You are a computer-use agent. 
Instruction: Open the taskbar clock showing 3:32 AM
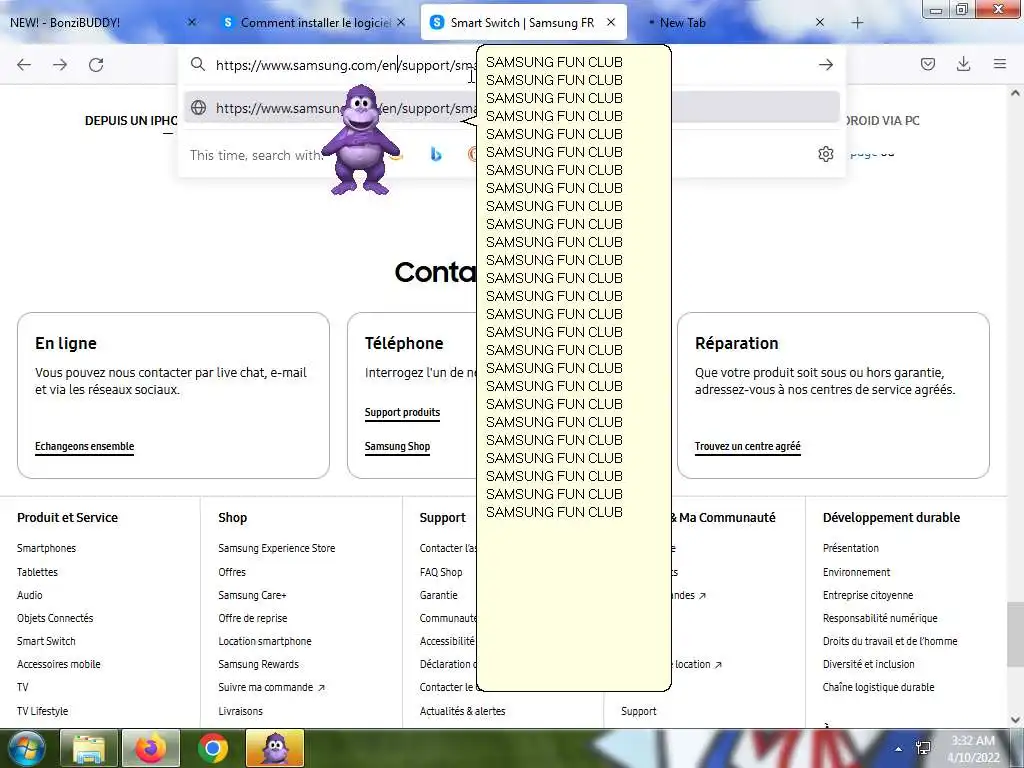pos(974,749)
